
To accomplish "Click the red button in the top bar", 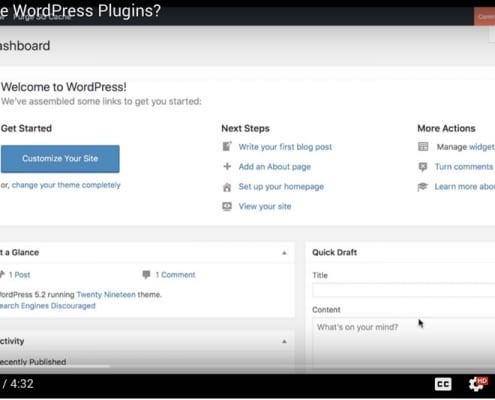I will point(484,16).
